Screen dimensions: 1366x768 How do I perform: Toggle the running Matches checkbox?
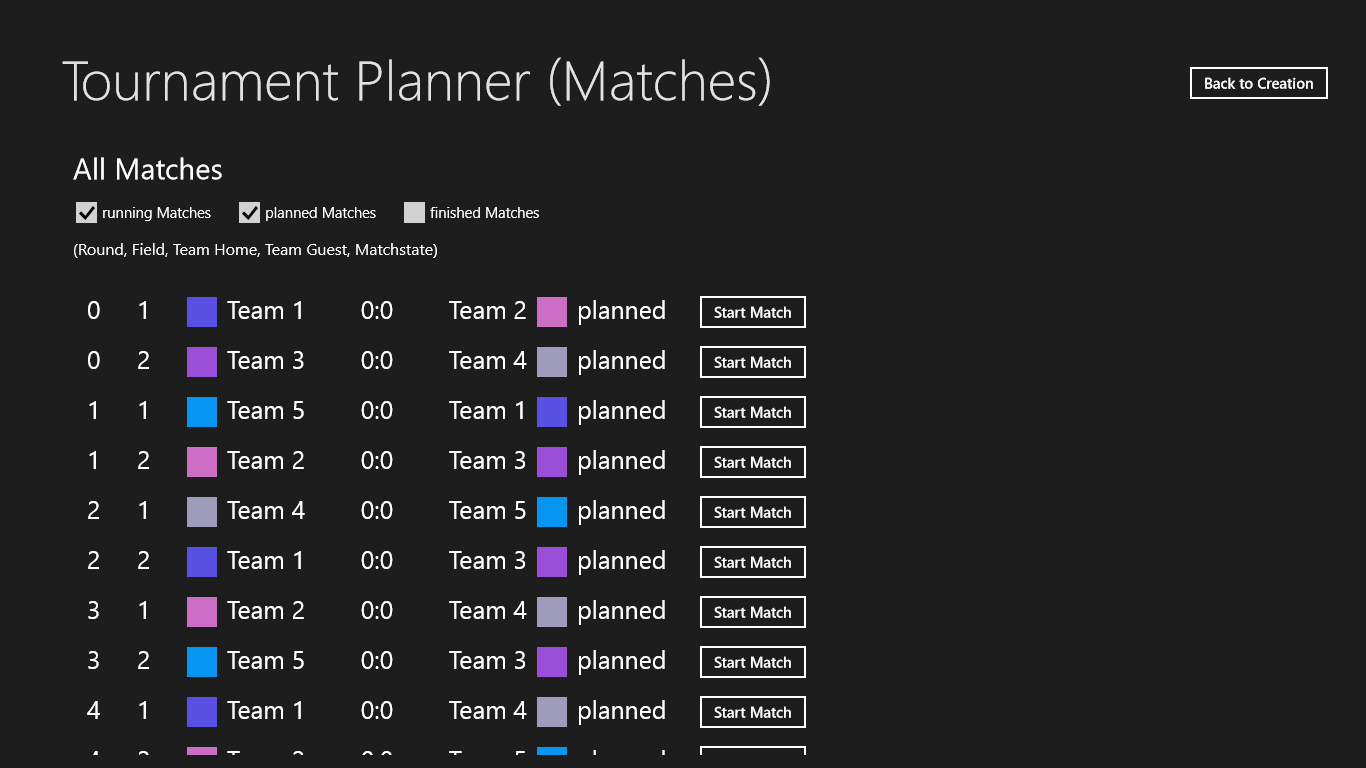[87, 213]
